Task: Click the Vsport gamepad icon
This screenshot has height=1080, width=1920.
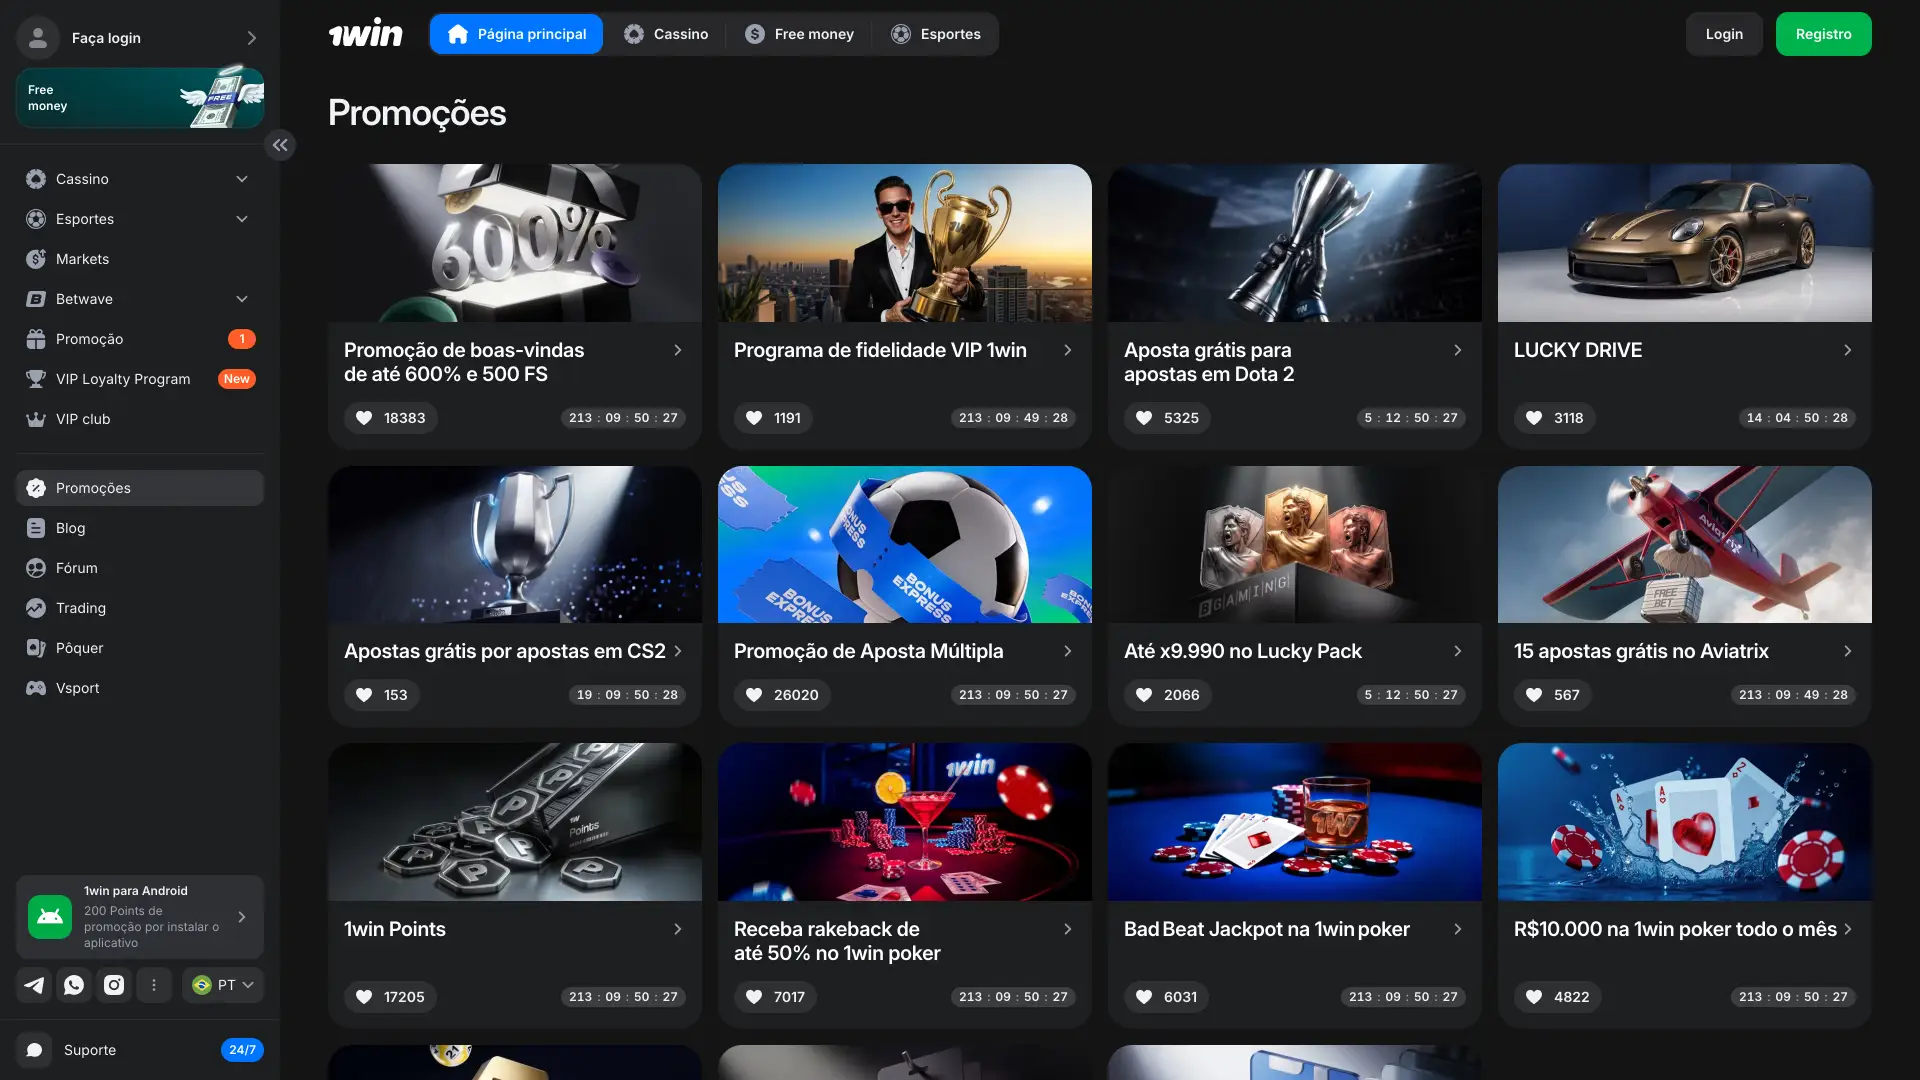Action: (36, 688)
